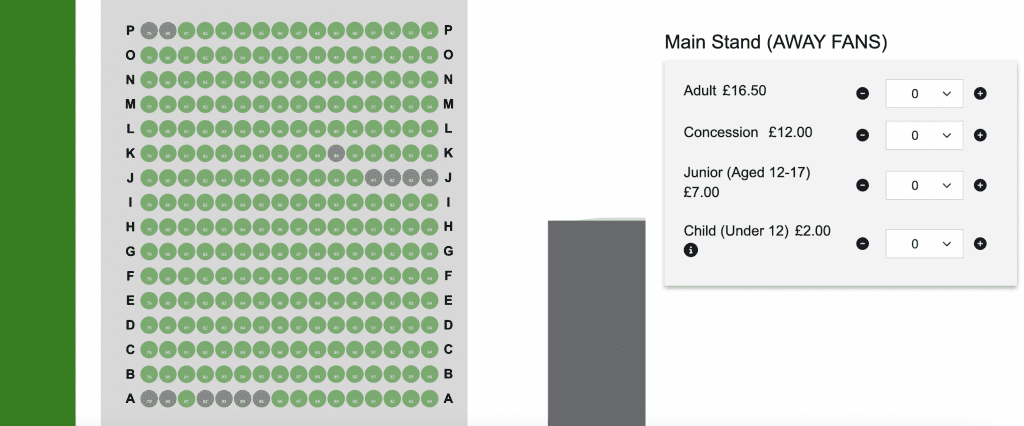
Task: Open Adult quantity dropdown
Action: coord(924,94)
